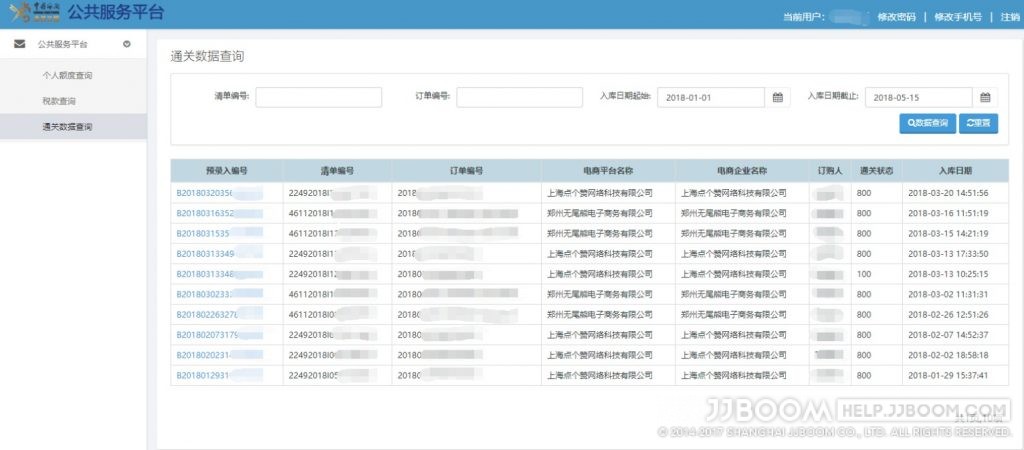This screenshot has height=450, width=1024.
Task: Open 税款查询 in sidebar
Action: click(x=59, y=101)
